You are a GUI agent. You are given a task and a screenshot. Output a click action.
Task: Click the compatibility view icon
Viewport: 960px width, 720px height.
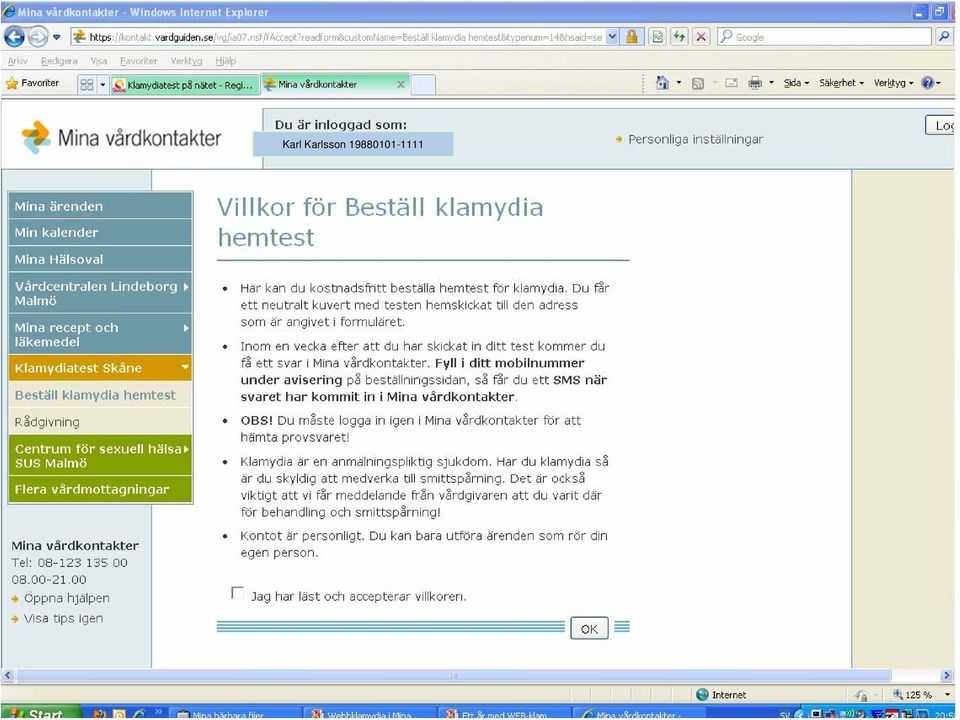[658, 37]
